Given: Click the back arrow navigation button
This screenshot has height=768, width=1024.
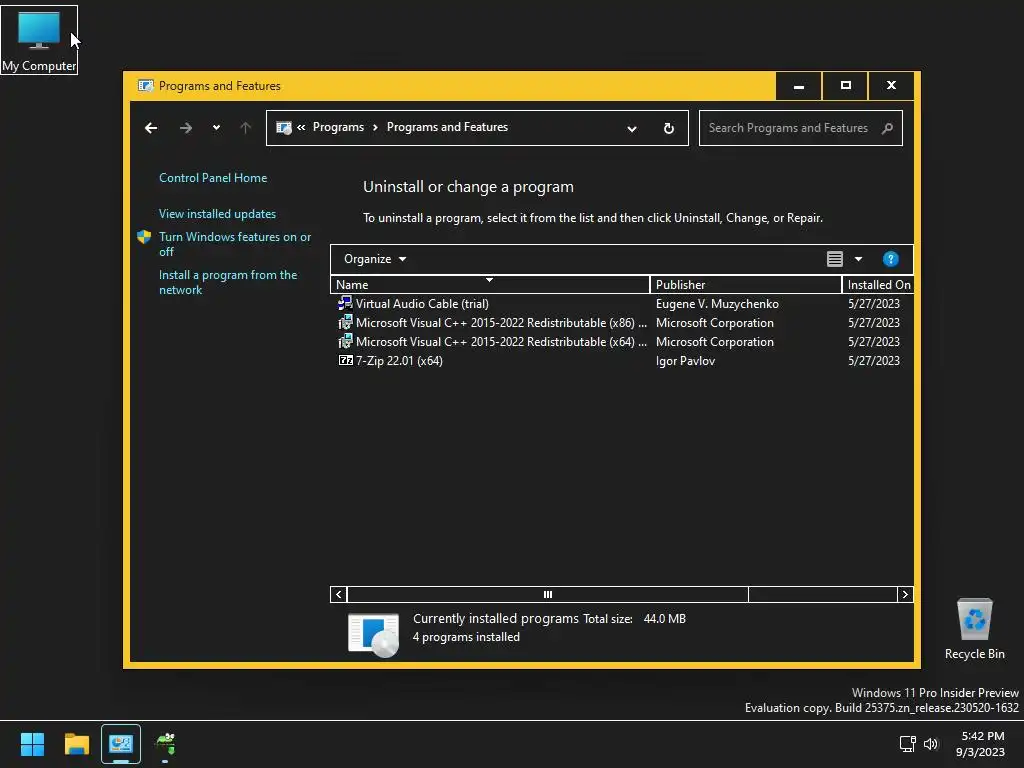Looking at the screenshot, I should point(151,128).
